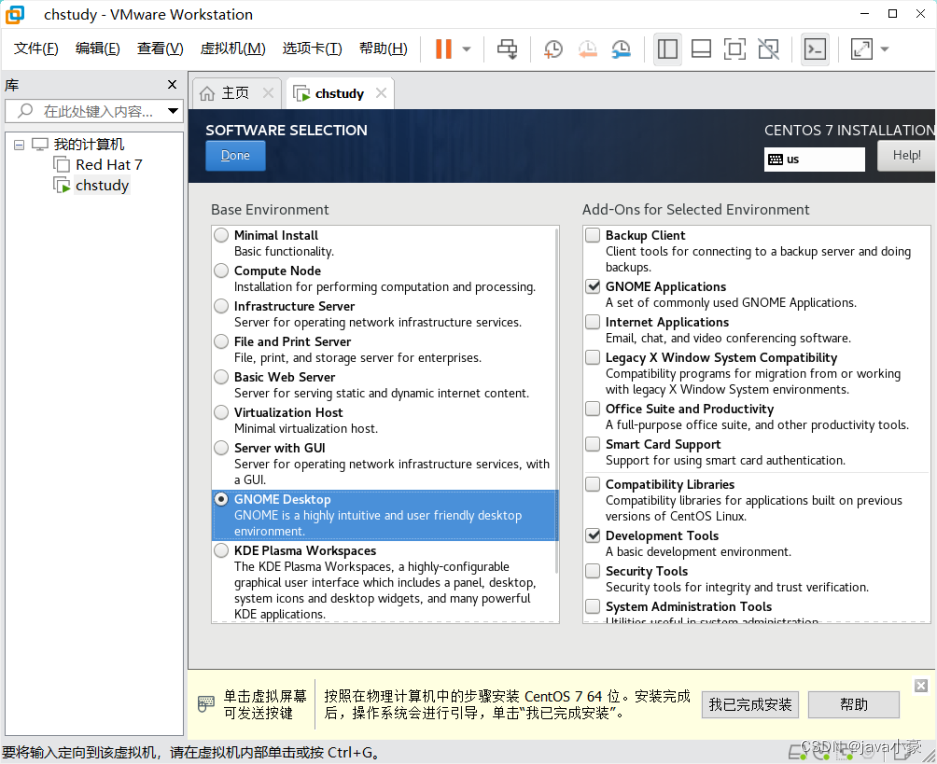Click the 帮助 button in install bar
The image size is (937, 764).
click(x=853, y=705)
